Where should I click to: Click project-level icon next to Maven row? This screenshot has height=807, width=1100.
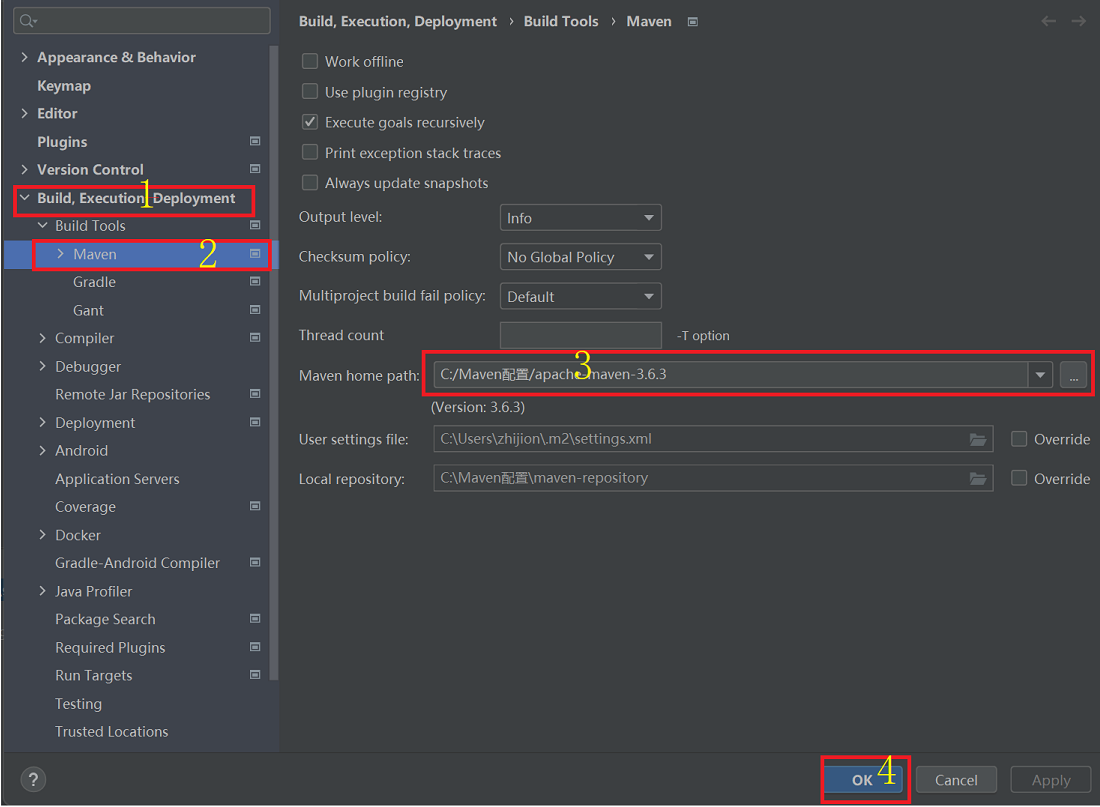pos(255,253)
